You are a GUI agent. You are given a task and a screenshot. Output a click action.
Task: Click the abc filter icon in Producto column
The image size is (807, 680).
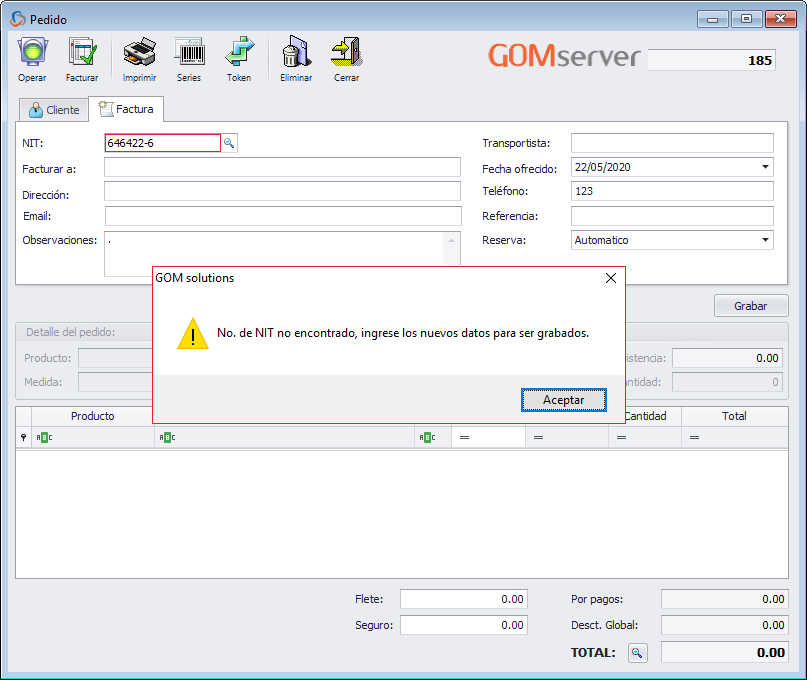tap(42, 436)
